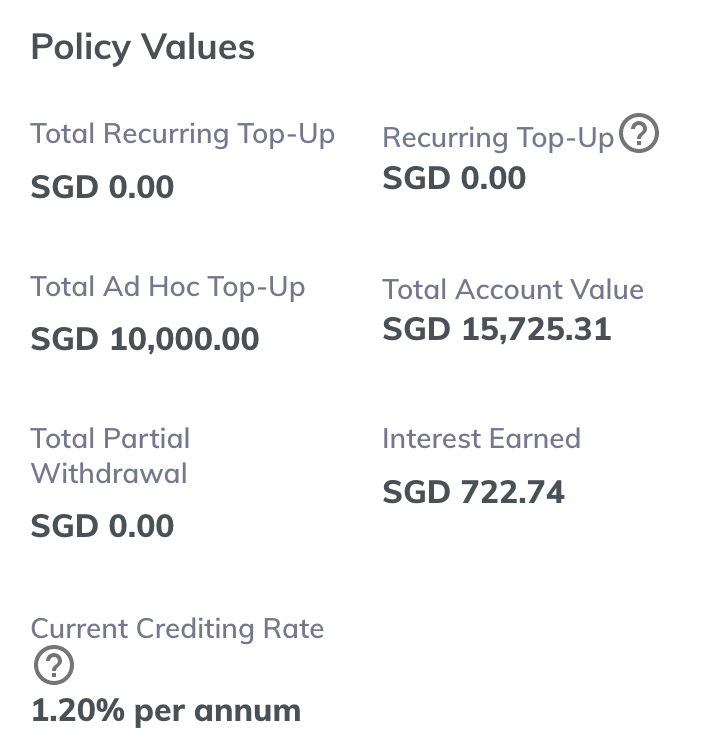Click the word Values in the heading
Screen dimensions: 714x740
(198, 47)
